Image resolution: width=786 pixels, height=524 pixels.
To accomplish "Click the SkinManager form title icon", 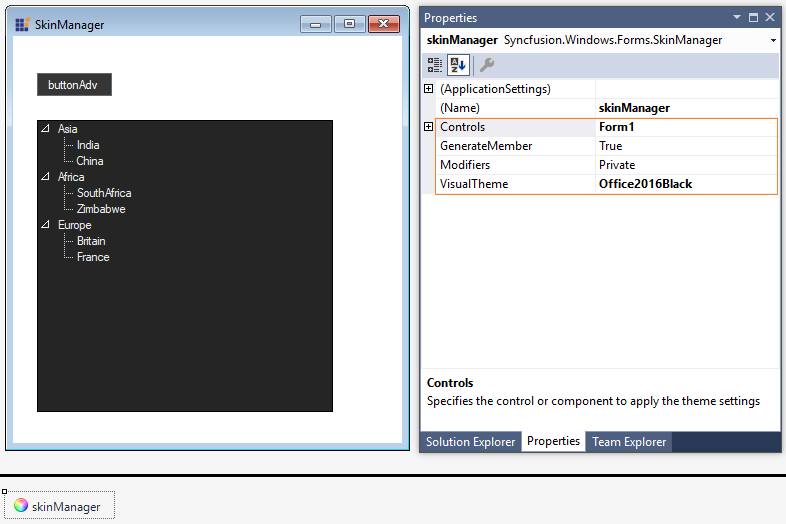I will tap(22, 25).
